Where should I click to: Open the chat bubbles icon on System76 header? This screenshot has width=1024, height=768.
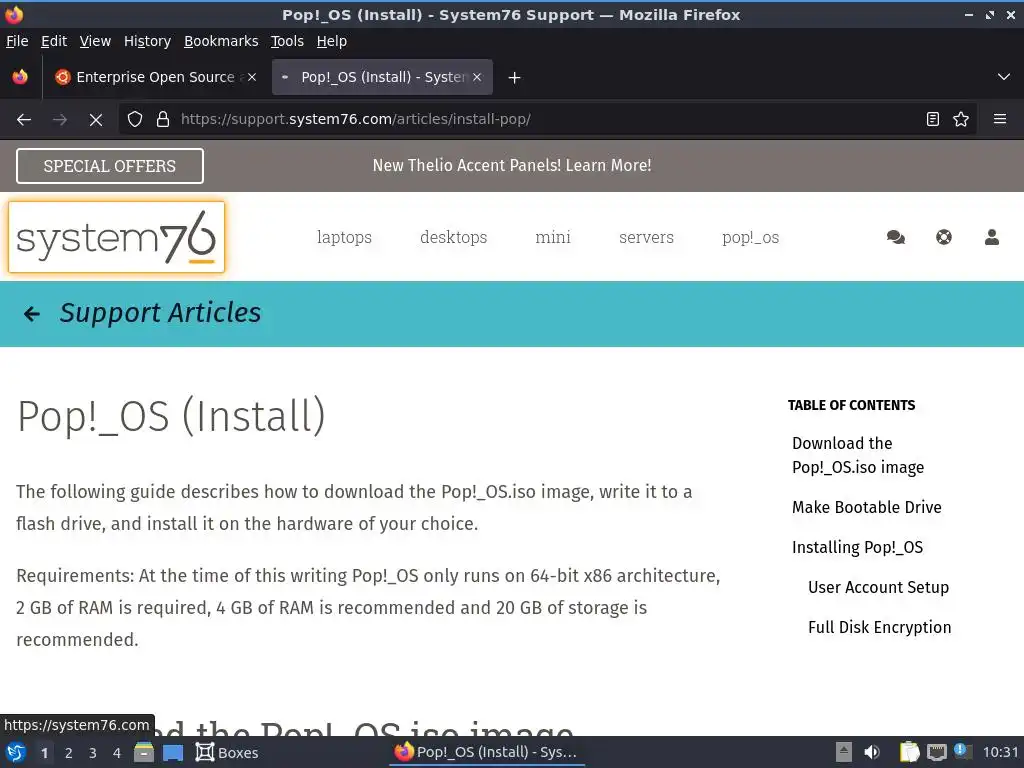tap(895, 237)
